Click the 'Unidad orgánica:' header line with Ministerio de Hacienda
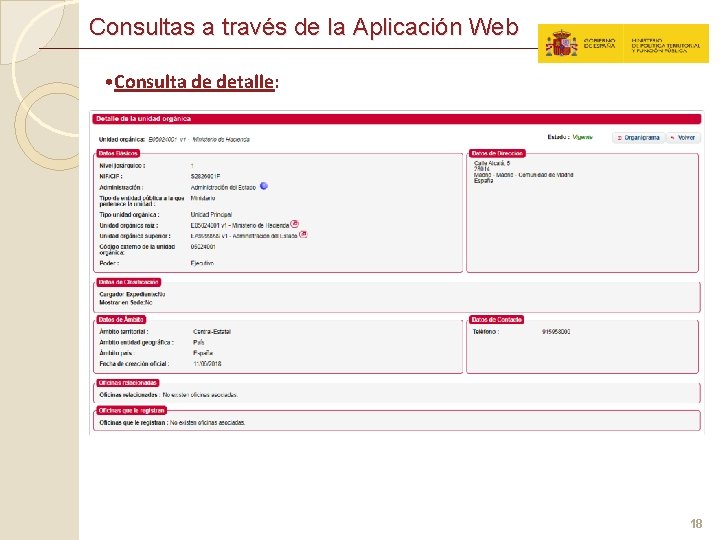720x540 pixels. tap(174, 139)
